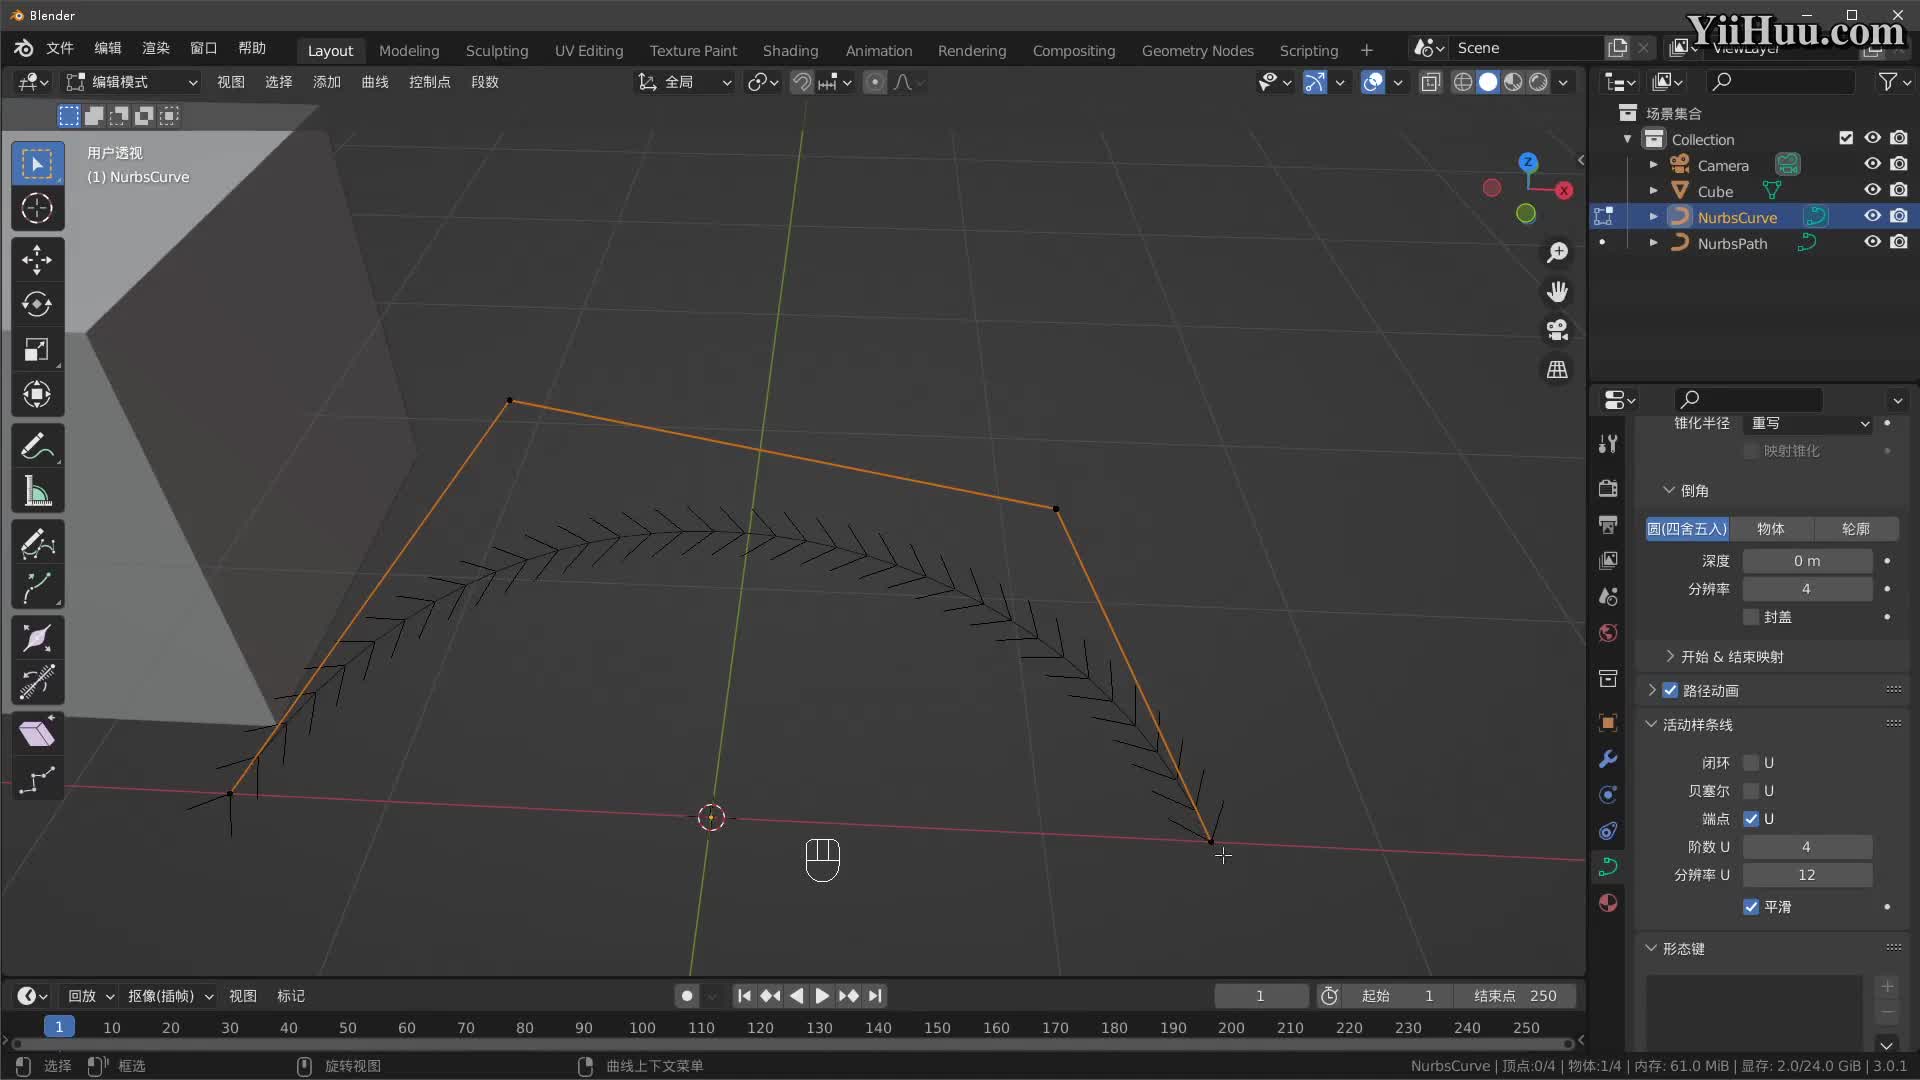Screen dimensions: 1920x1080
Task: Switch to the Modeling workspace tab
Action: [x=409, y=50]
